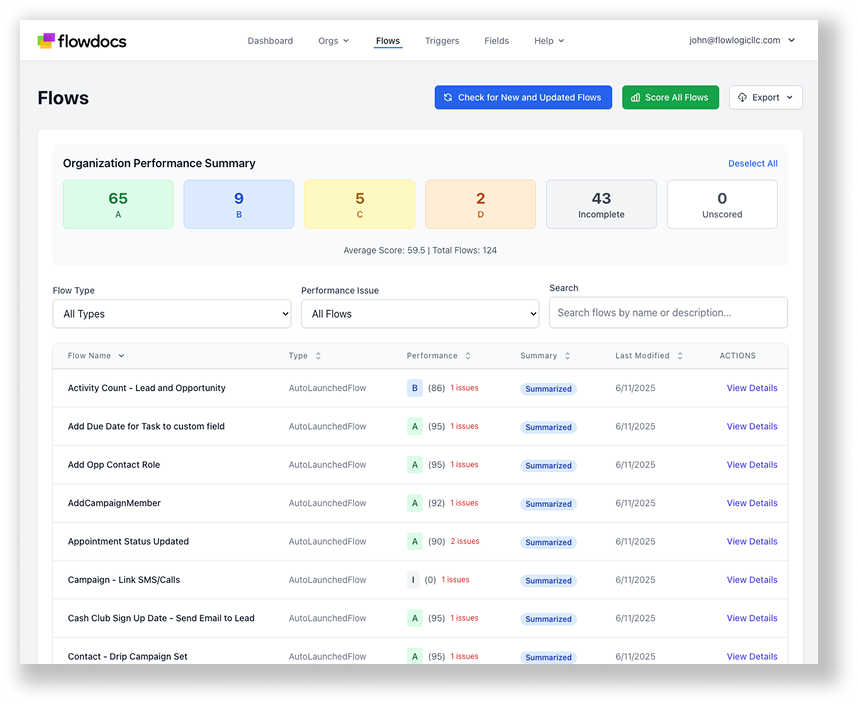Screen dimensions: 858x704
Task: Click the Deselect All link
Action: point(752,164)
